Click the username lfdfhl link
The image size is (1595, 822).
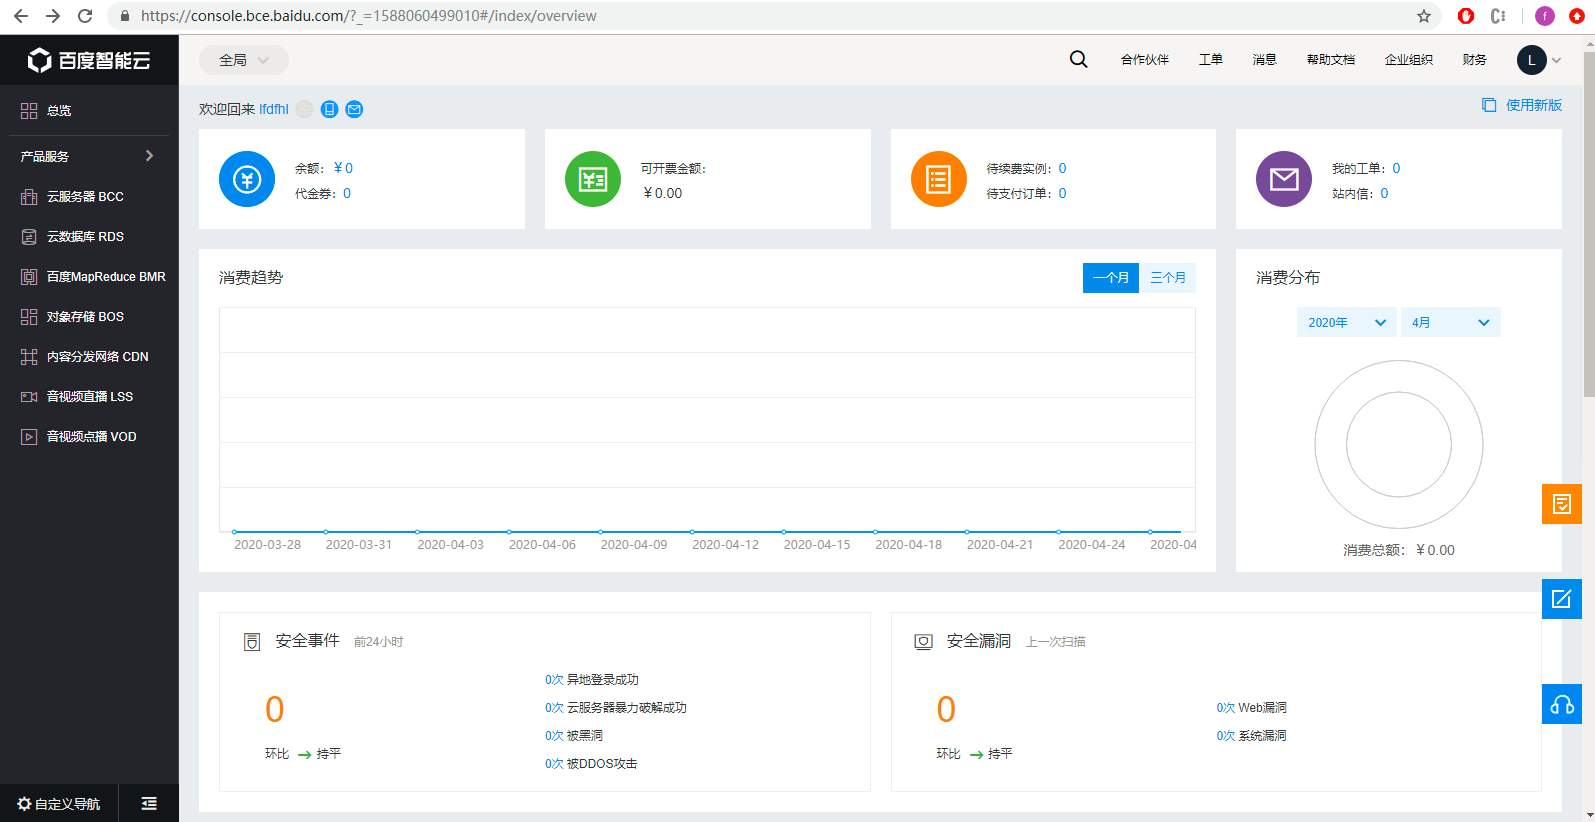pos(274,109)
